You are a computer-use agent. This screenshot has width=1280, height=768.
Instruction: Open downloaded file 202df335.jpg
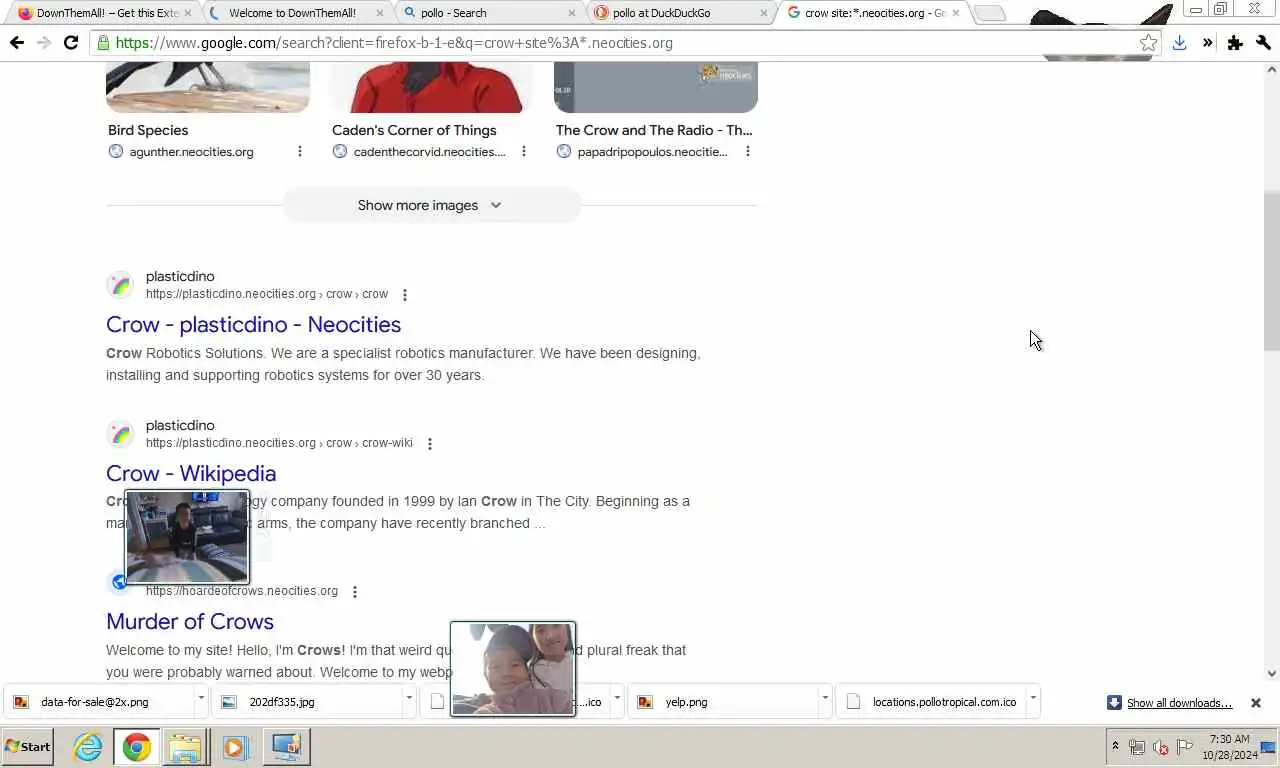coord(306,702)
